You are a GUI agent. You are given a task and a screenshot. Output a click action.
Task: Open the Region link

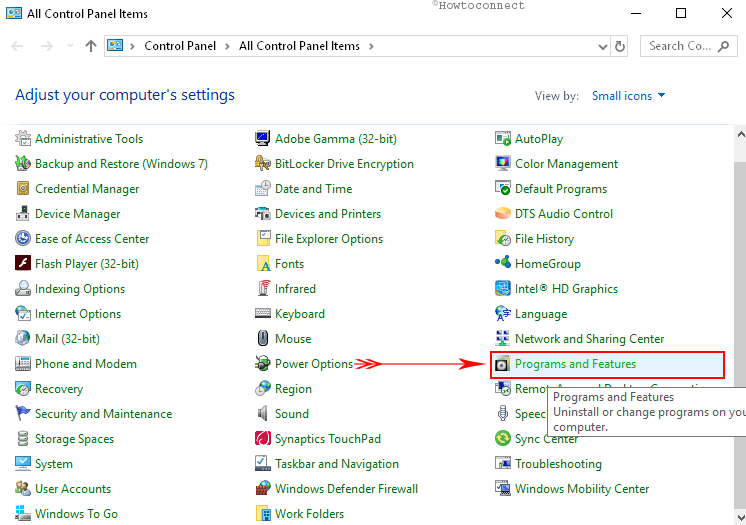click(293, 389)
